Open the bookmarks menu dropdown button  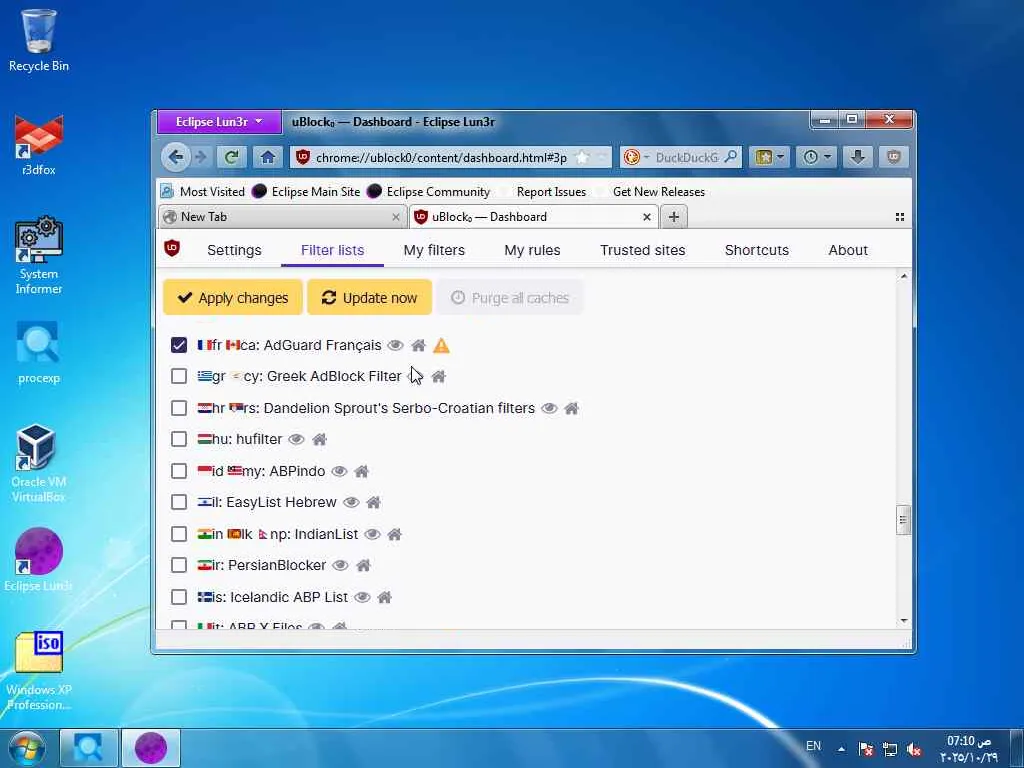tap(769, 157)
